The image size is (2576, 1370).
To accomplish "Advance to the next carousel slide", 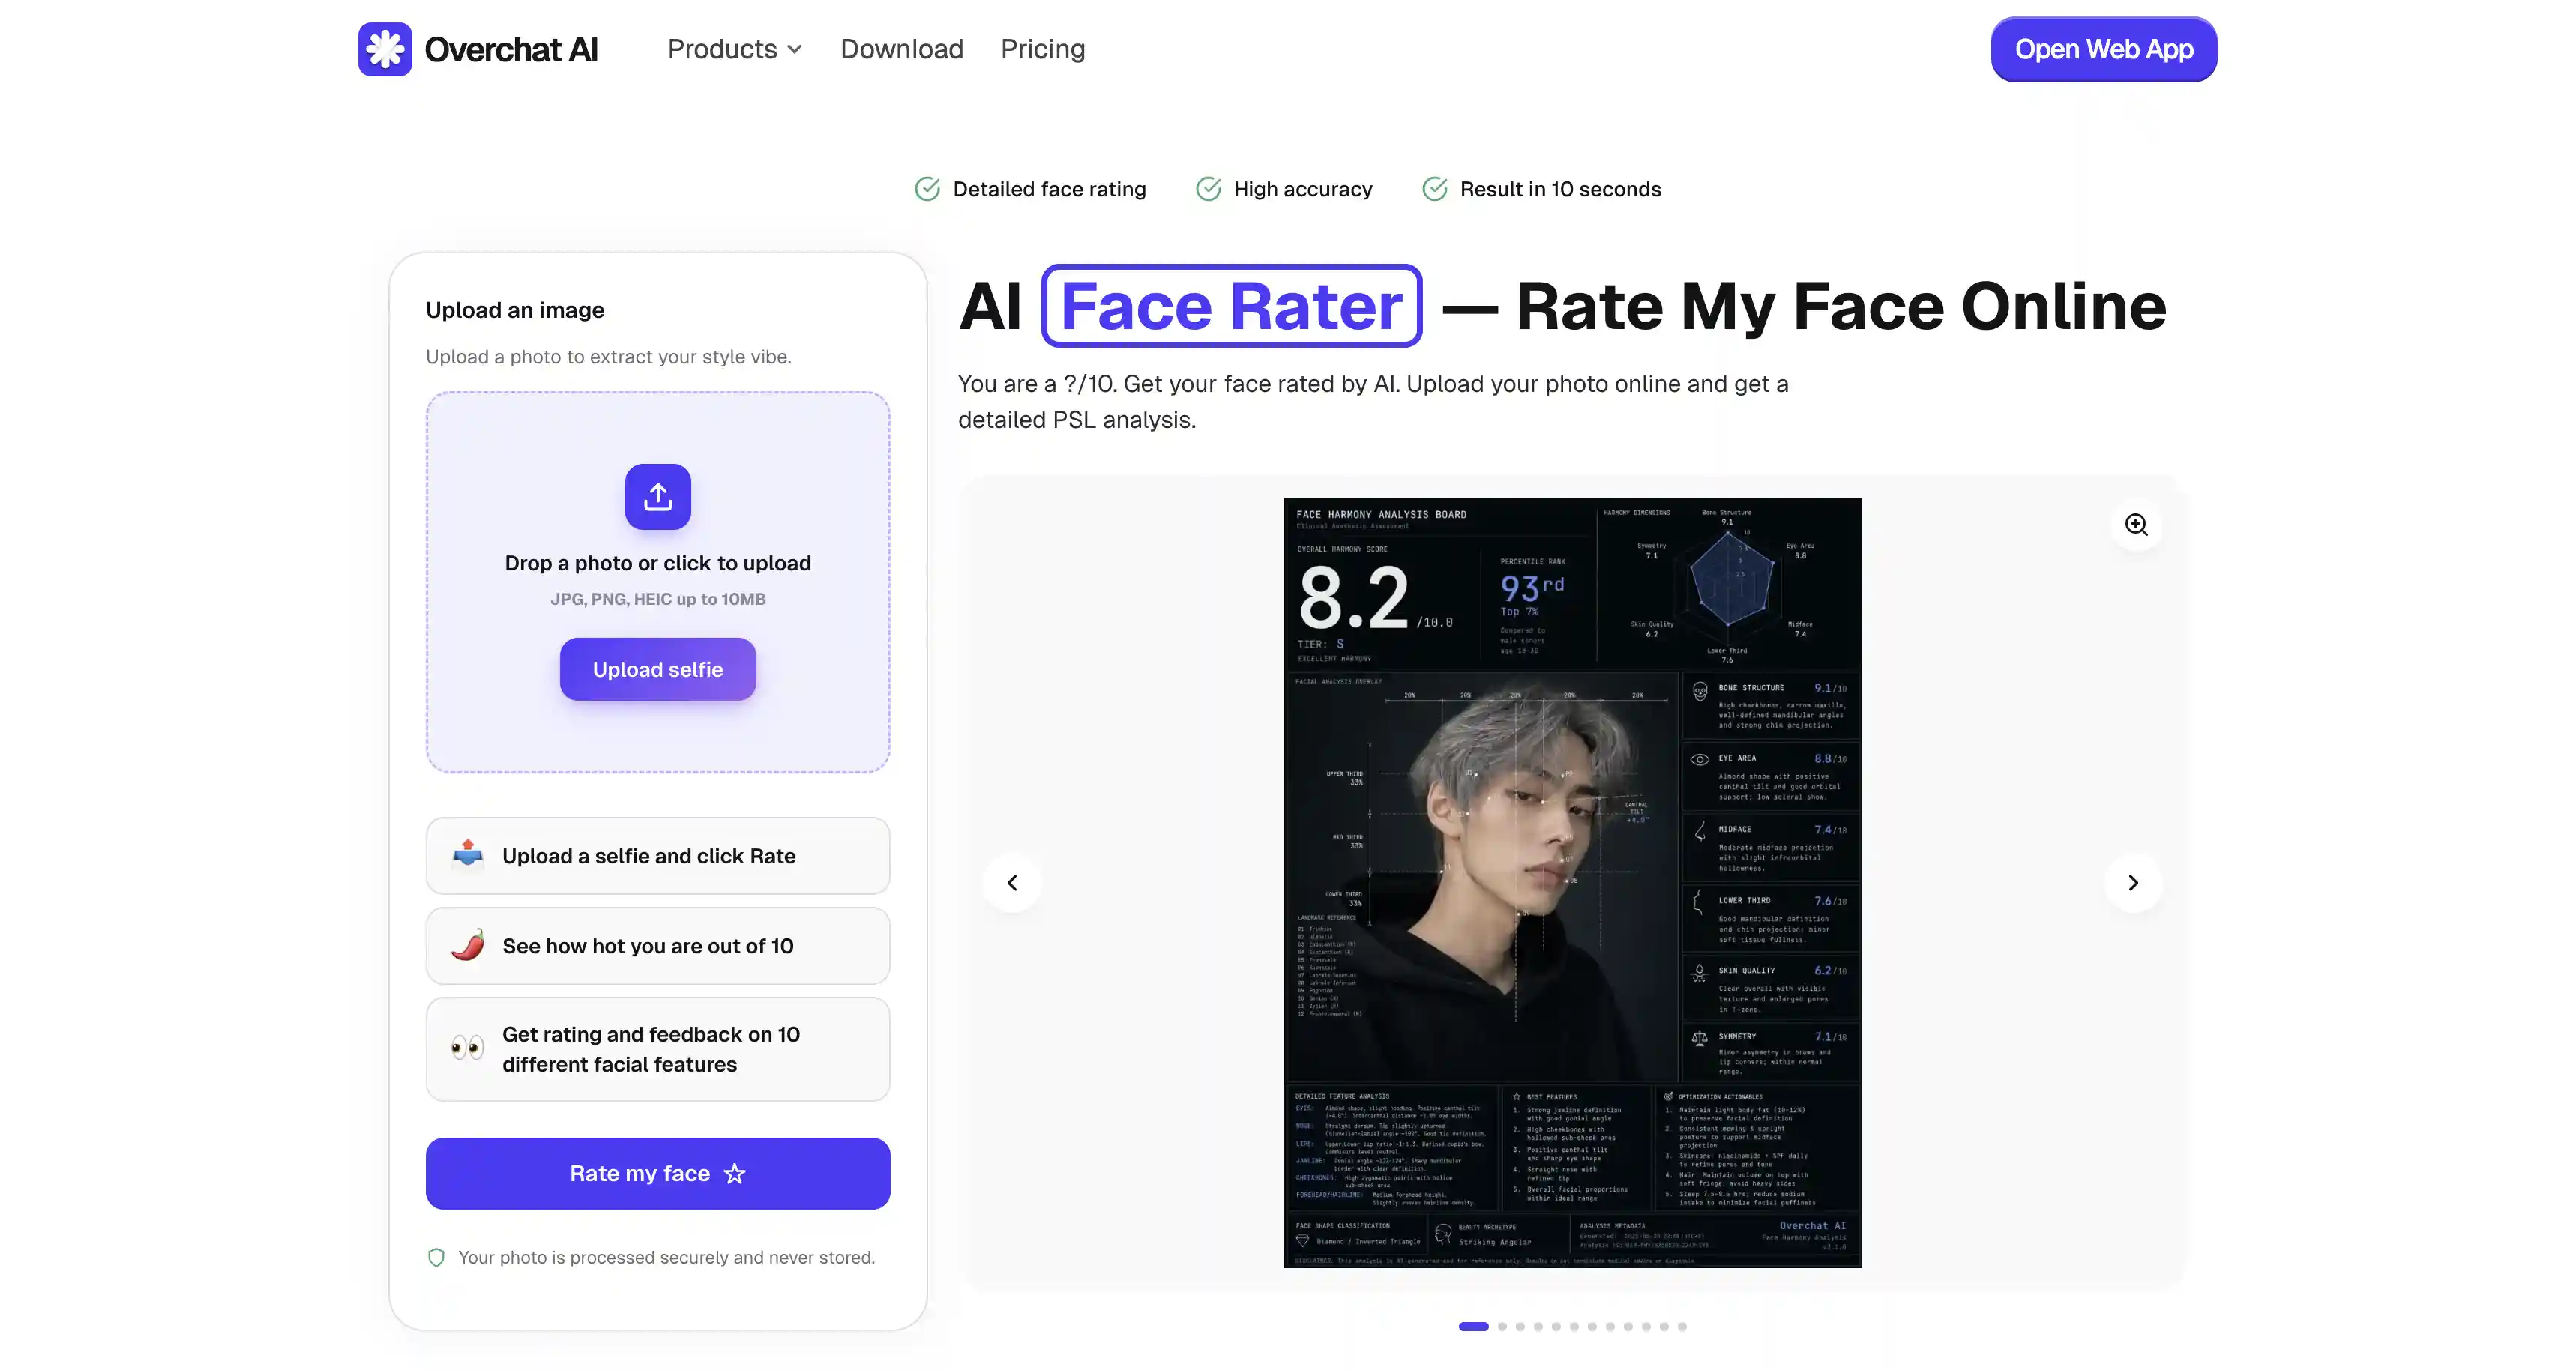I will 2133,883.
